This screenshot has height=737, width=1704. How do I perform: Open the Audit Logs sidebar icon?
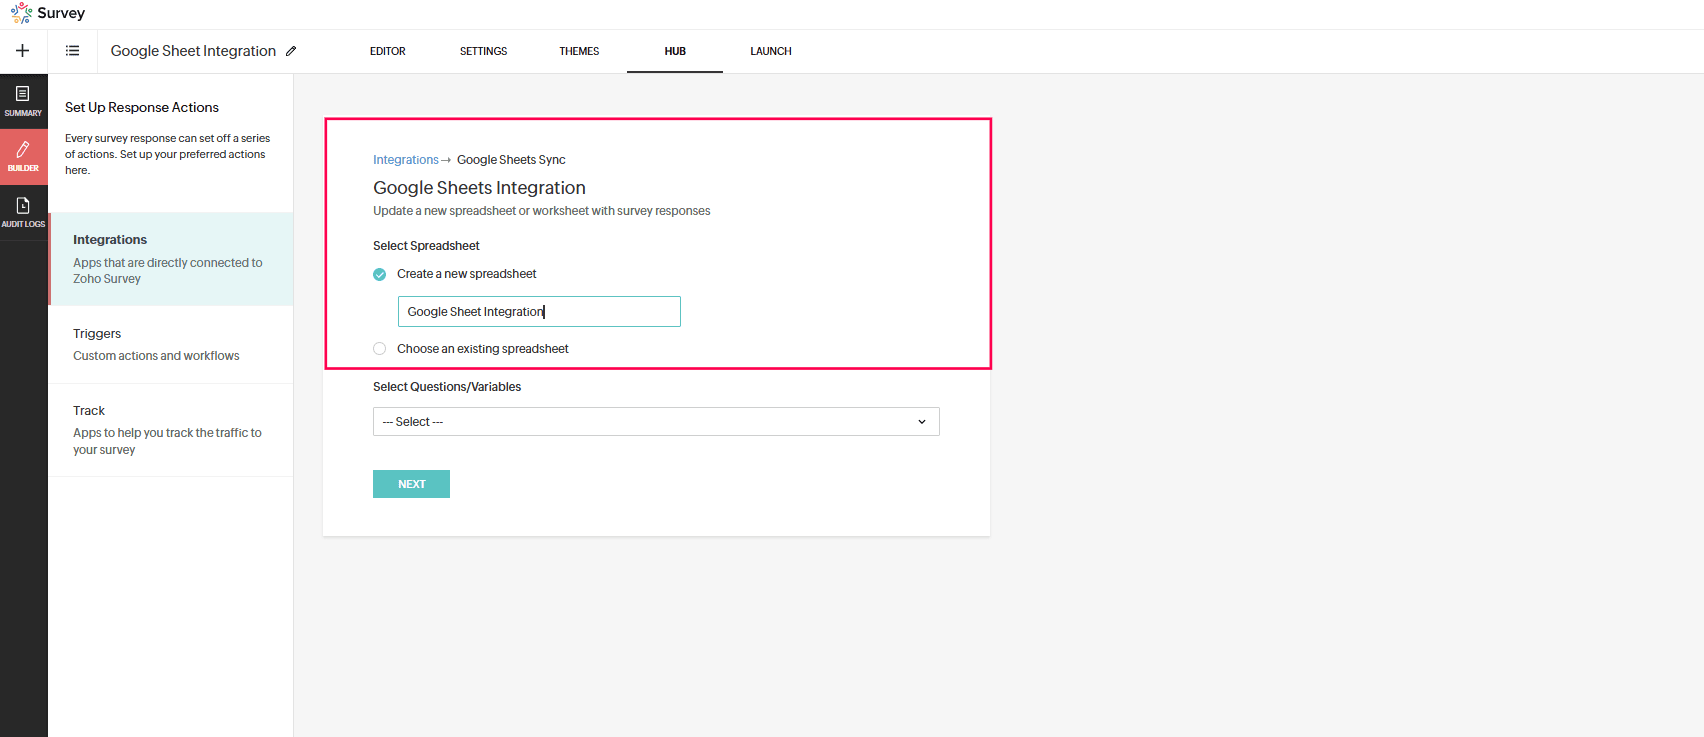coord(23,212)
